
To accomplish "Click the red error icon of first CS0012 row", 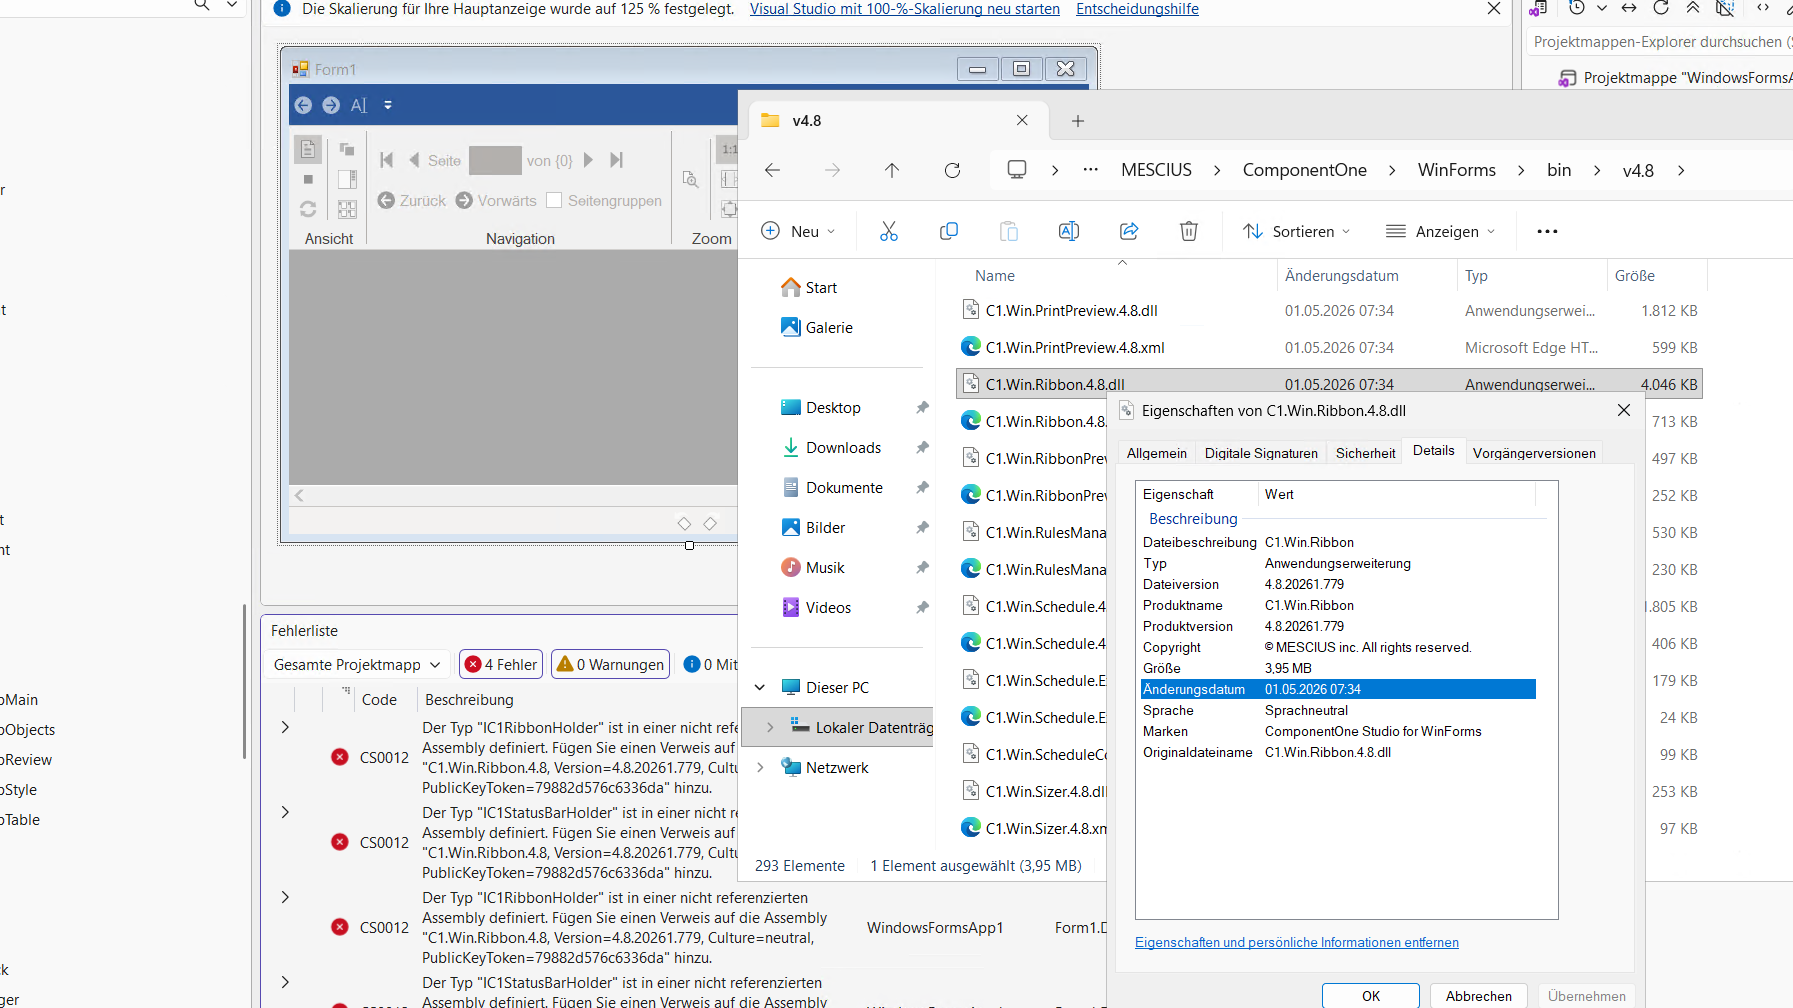I will [x=340, y=757].
